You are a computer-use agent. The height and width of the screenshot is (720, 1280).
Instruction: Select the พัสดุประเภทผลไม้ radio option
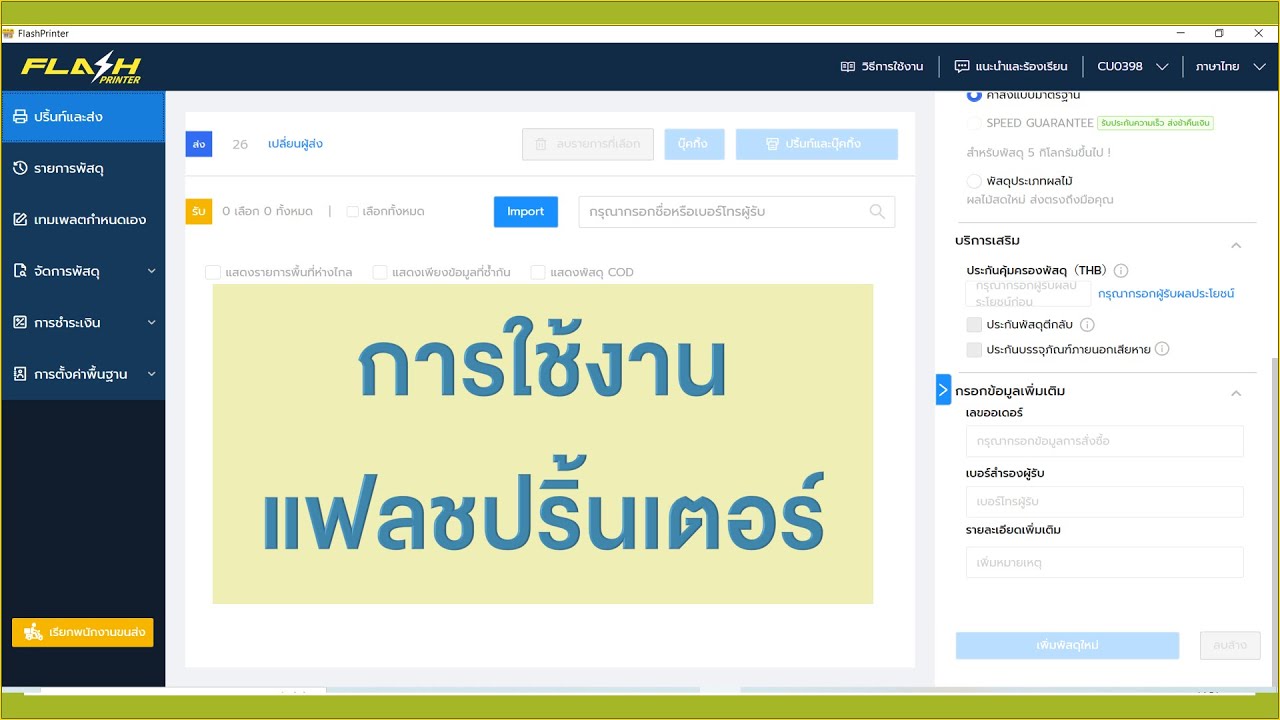point(974,181)
